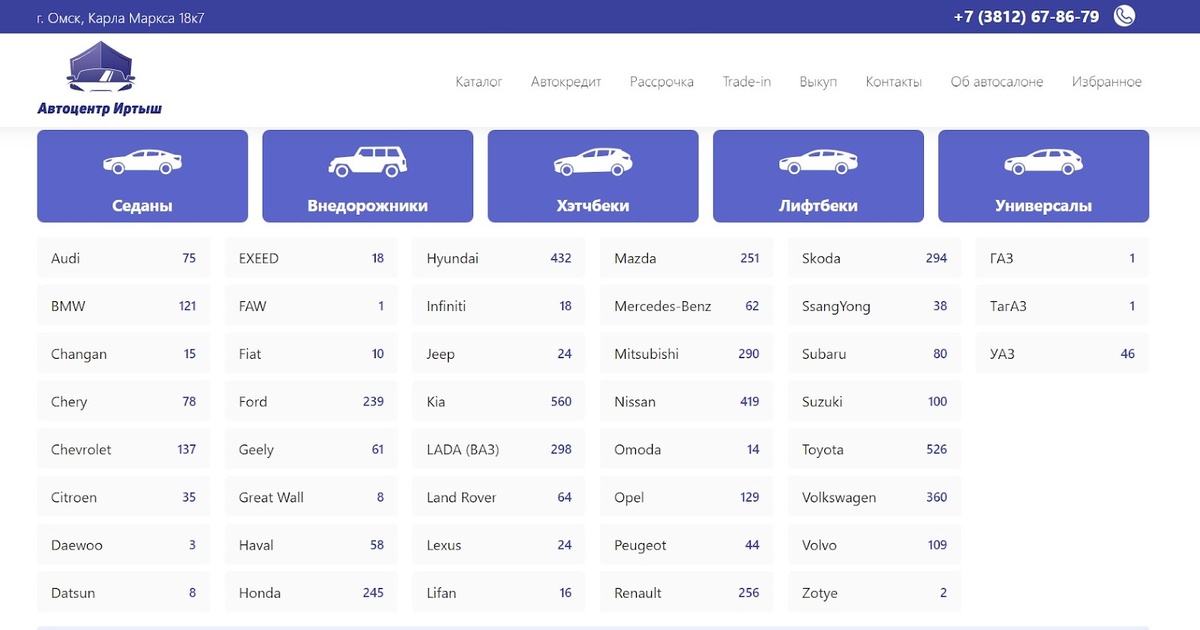
Task: Choose the Audi brand
Action: [124, 258]
